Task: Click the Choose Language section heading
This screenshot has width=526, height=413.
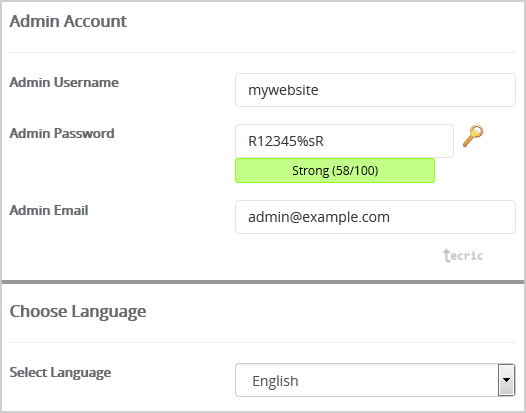Action: (78, 312)
